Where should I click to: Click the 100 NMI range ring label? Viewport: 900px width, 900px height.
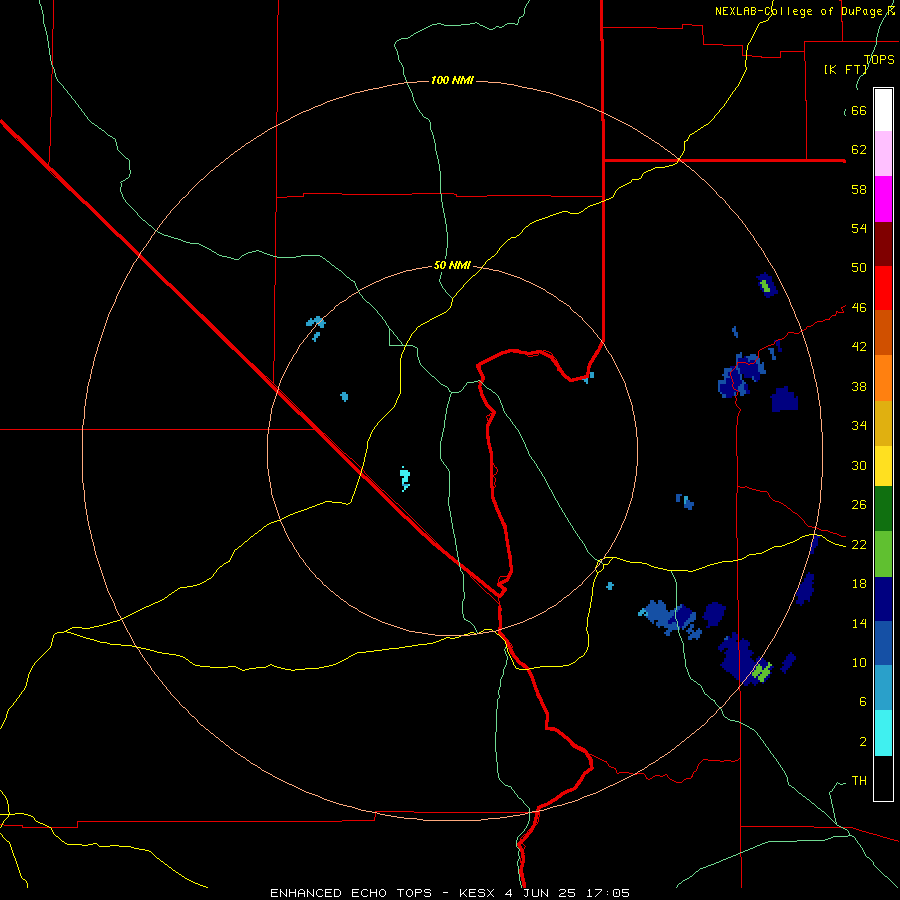[x=452, y=80]
